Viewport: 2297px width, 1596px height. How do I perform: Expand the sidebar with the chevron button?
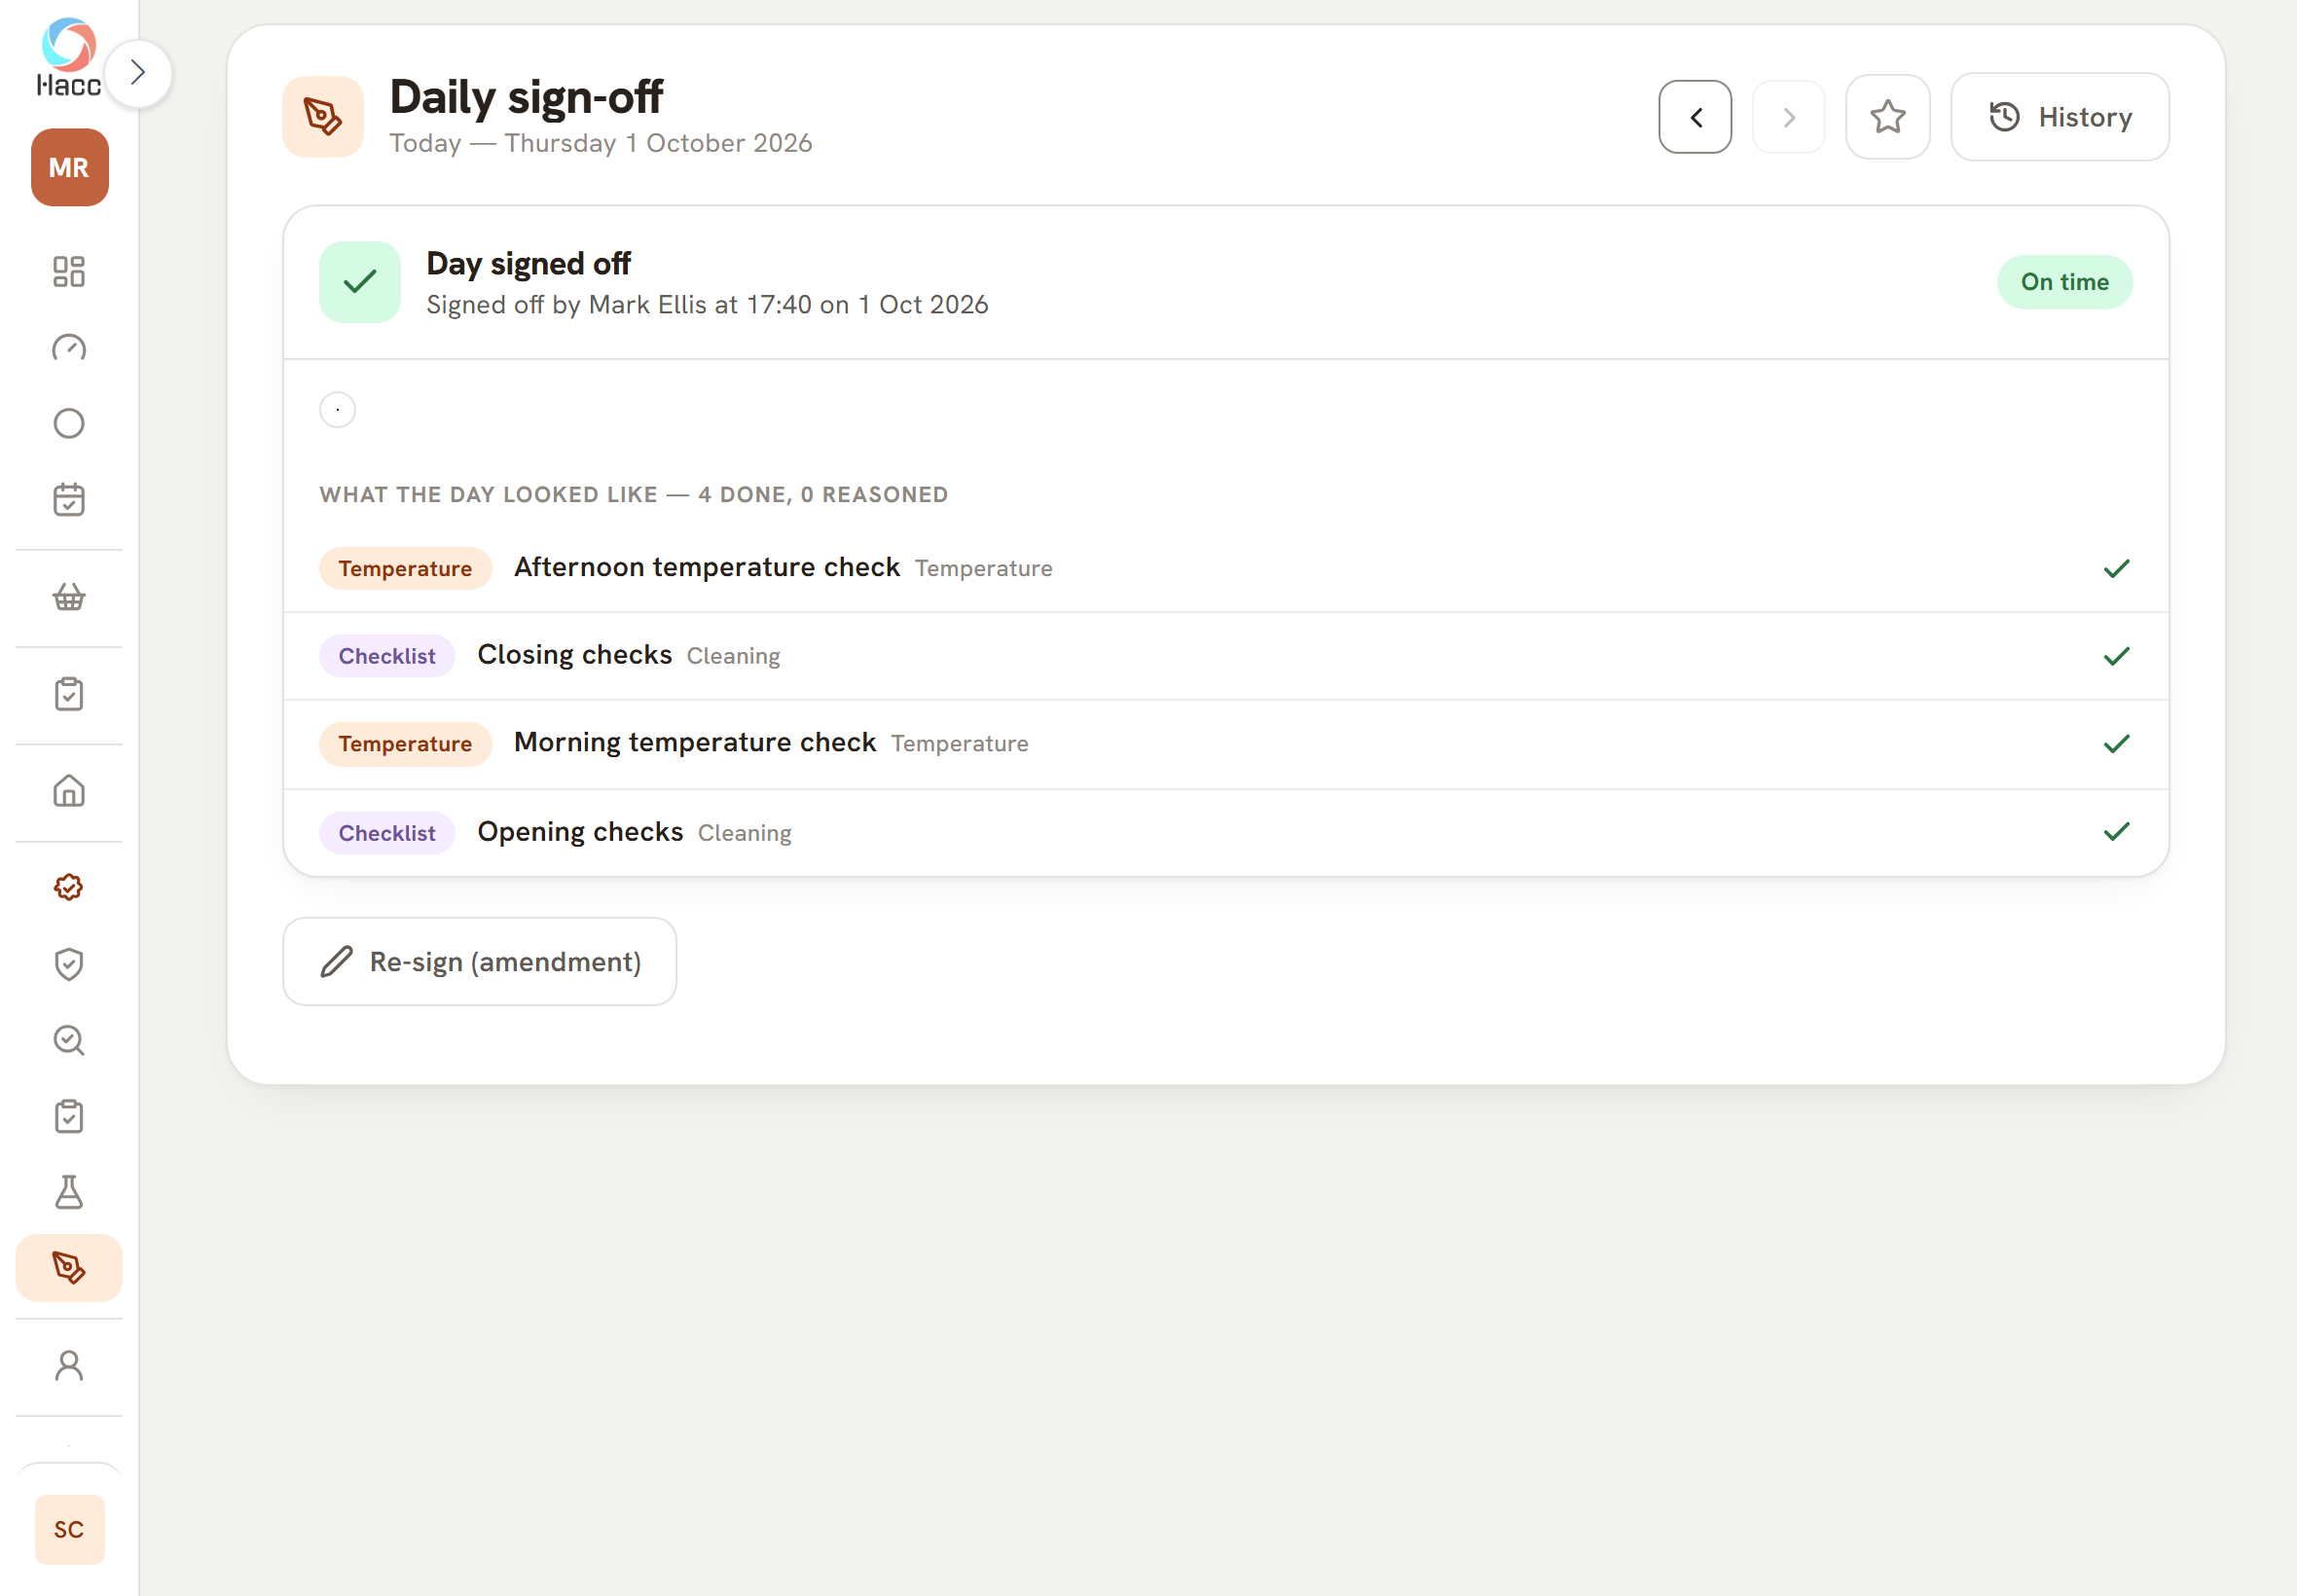pyautogui.click(x=138, y=73)
